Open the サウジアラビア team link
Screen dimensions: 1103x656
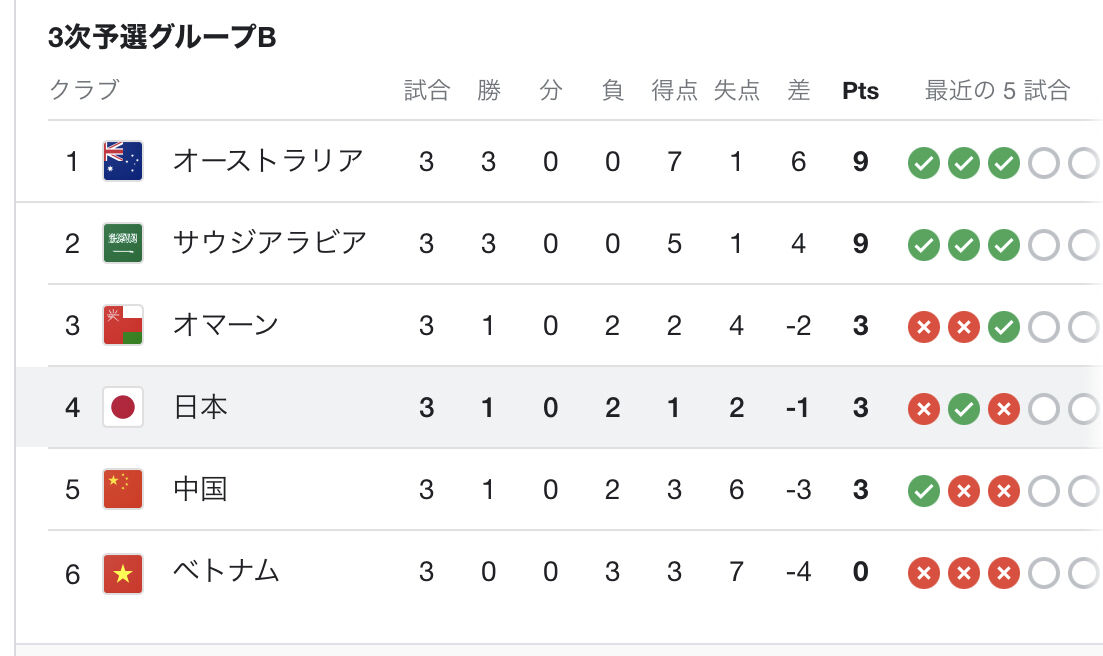click(x=270, y=243)
